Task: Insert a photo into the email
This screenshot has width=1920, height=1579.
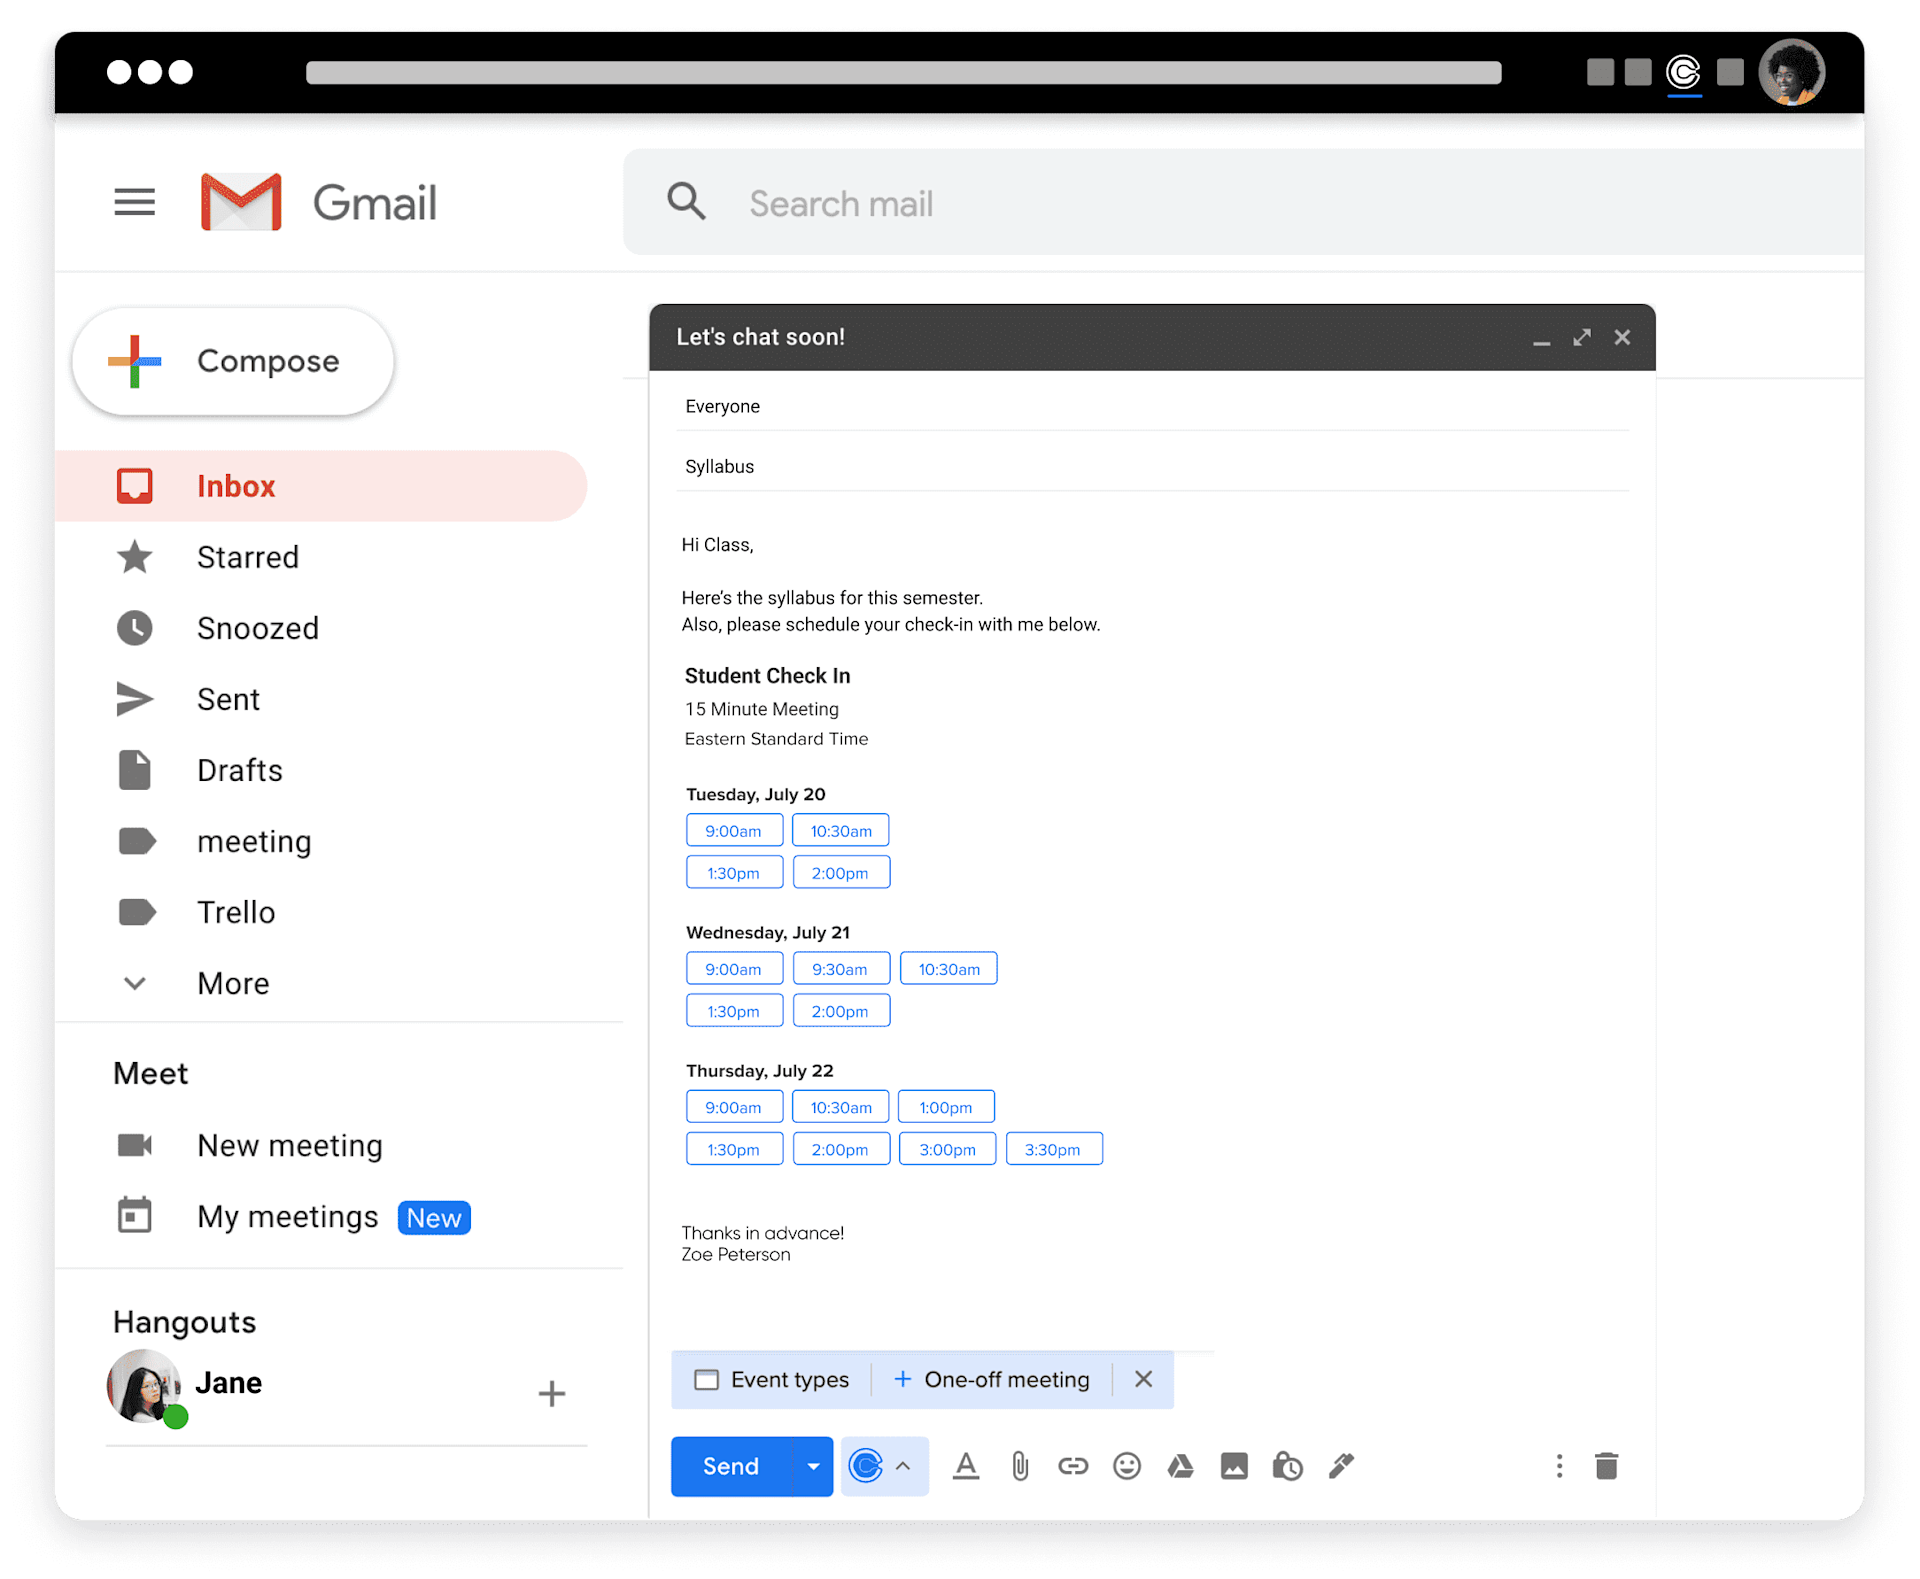Action: [1233, 1466]
